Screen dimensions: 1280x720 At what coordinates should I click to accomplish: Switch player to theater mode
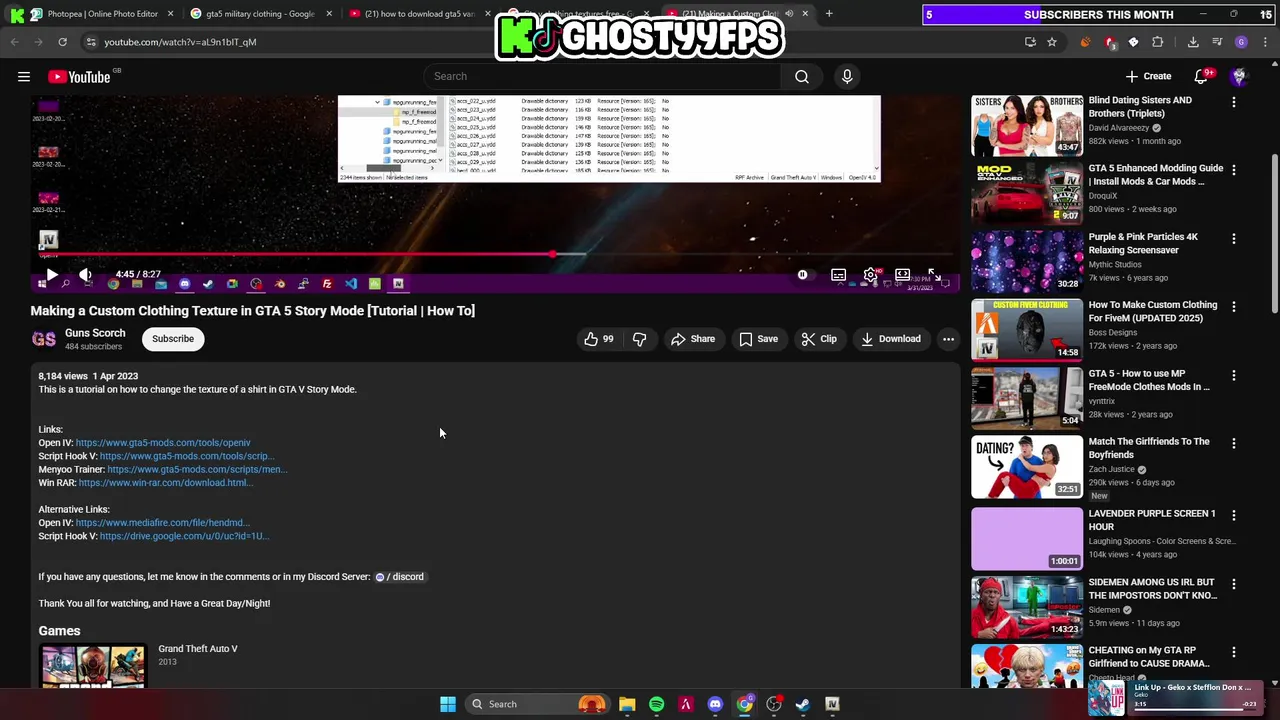click(902, 274)
